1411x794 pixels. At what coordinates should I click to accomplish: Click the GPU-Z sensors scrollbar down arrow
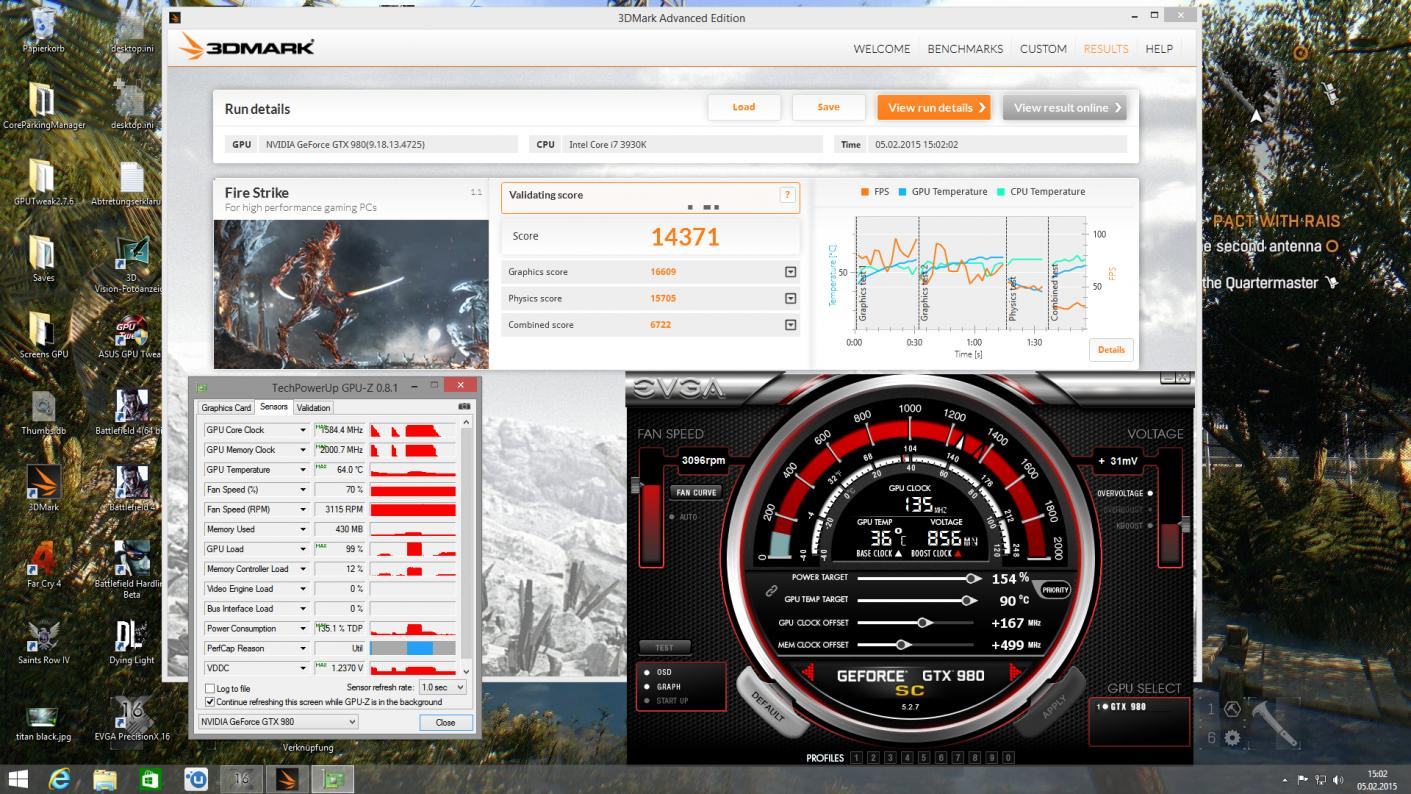[x=464, y=672]
